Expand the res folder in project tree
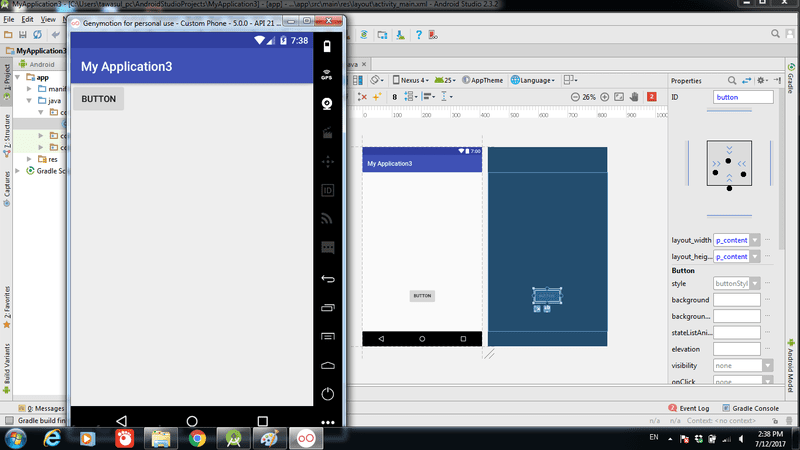This screenshot has width=800, height=450. tap(30, 159)
